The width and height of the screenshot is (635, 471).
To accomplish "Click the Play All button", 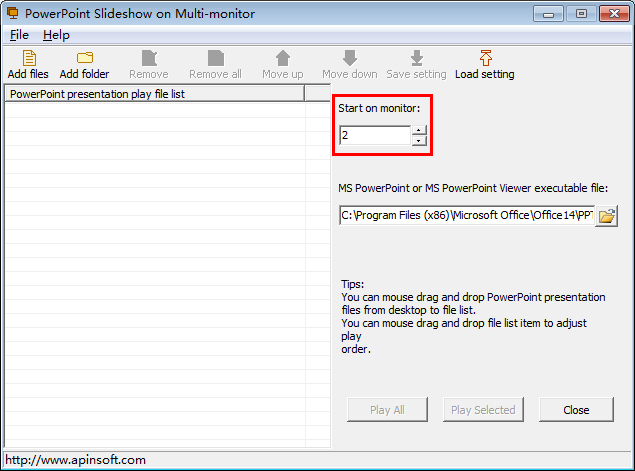I will [387, 410].
